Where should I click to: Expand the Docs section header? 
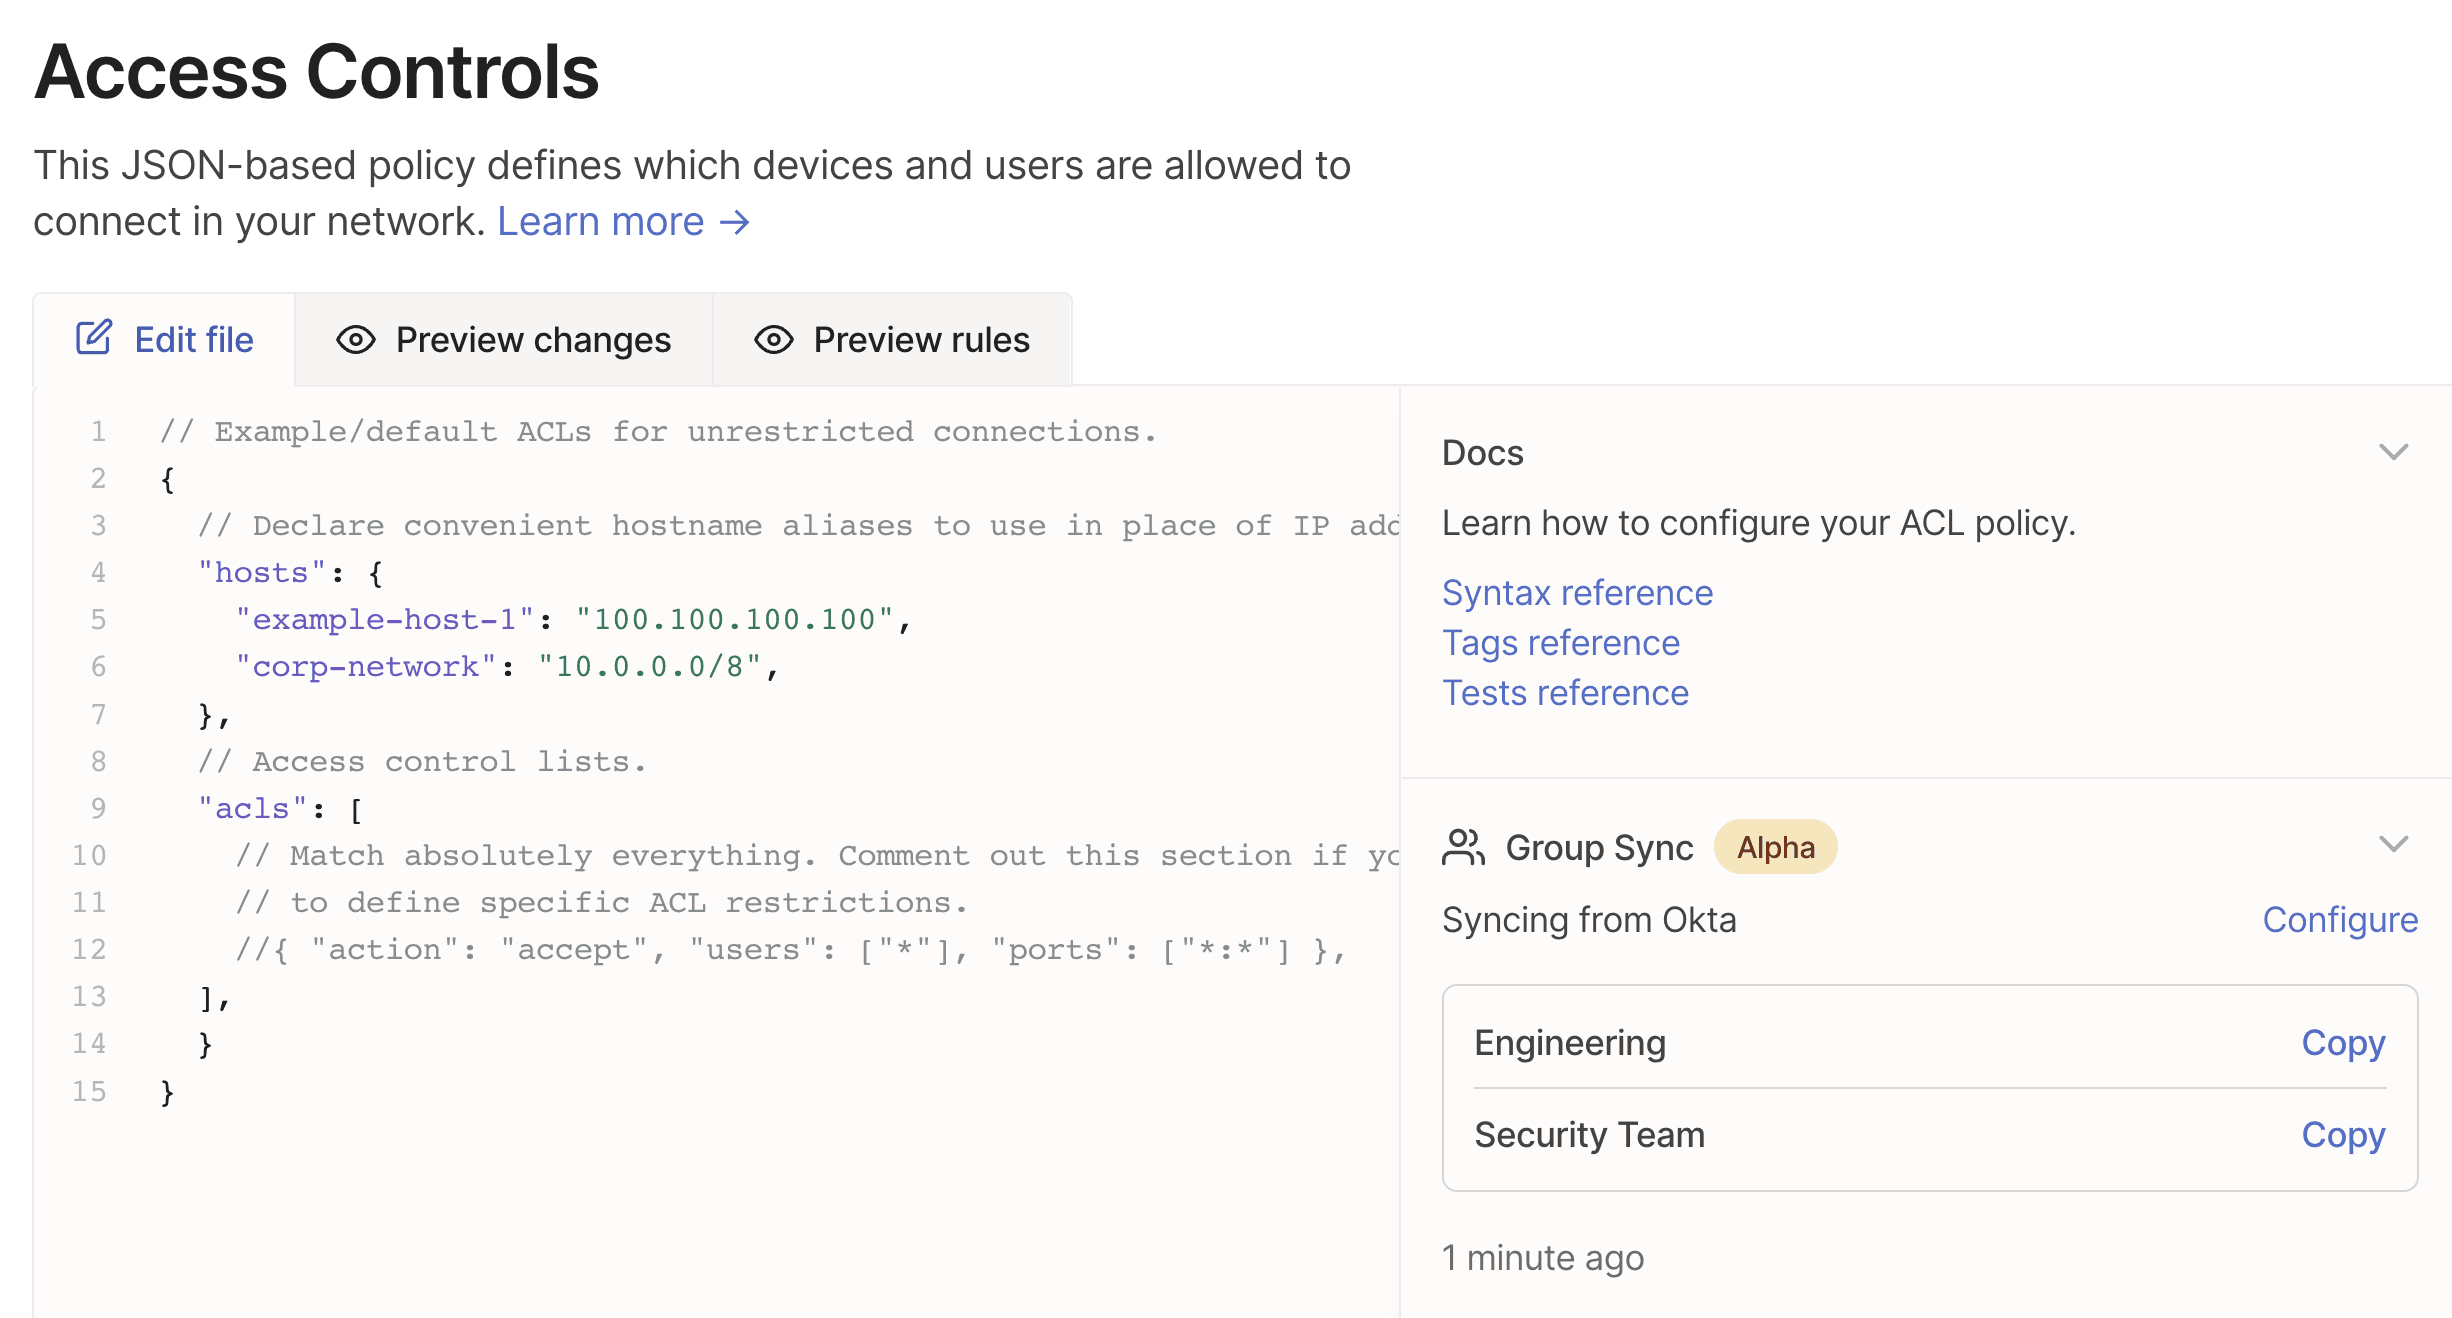pyautogui.click(x=1483, y=452)
